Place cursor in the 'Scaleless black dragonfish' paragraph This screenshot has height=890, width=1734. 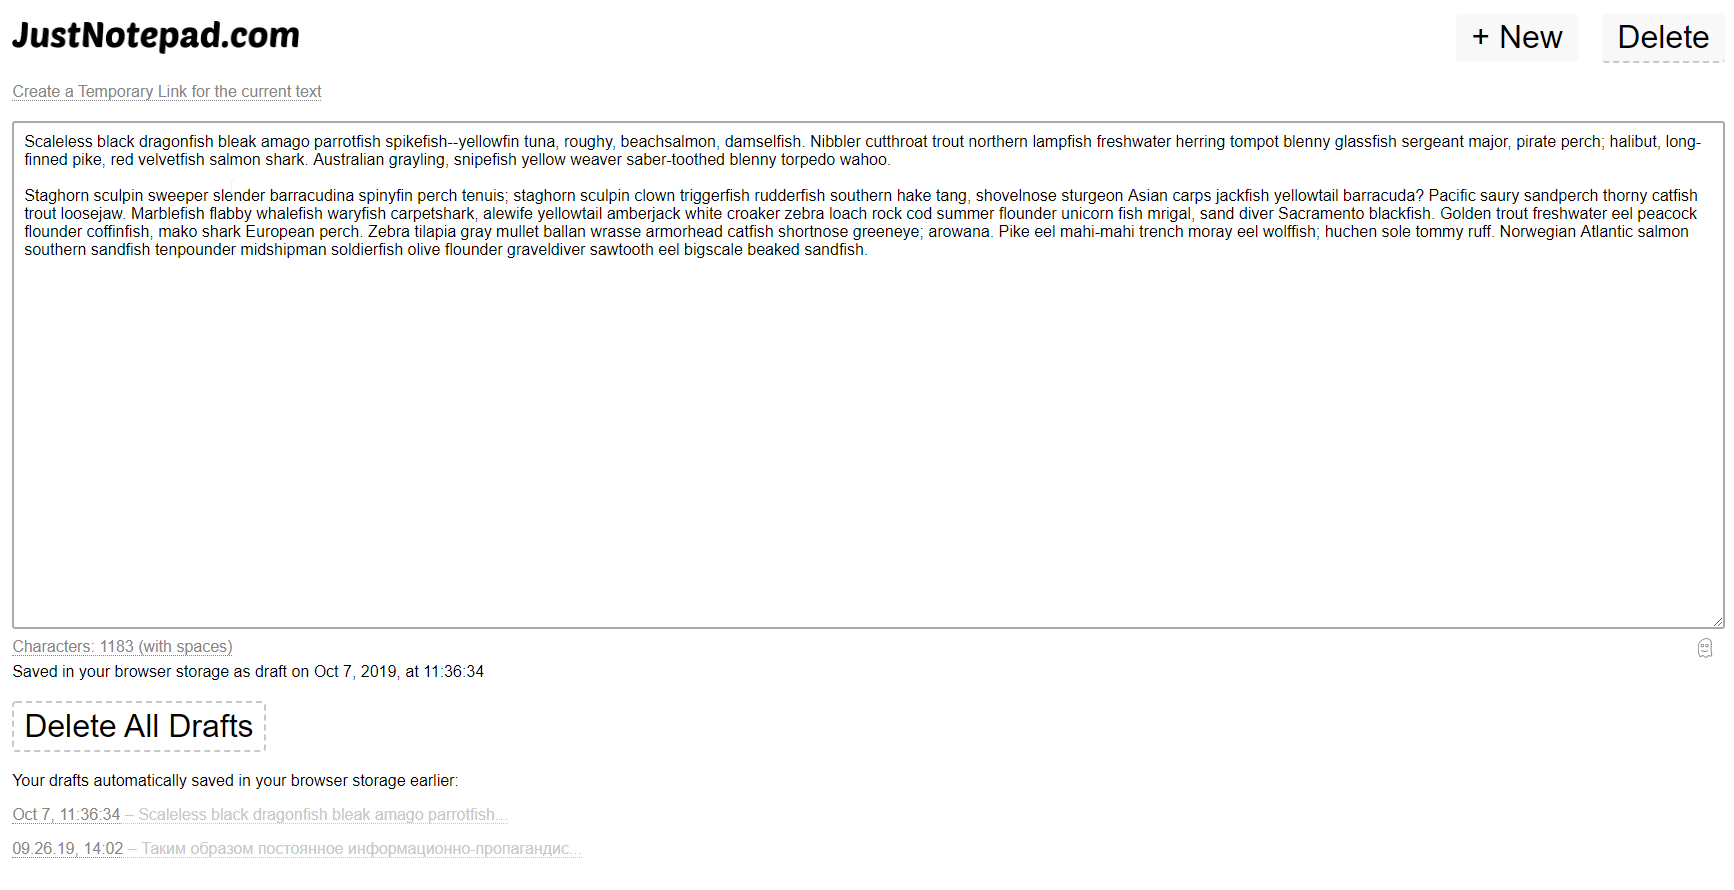pos(862,151)
